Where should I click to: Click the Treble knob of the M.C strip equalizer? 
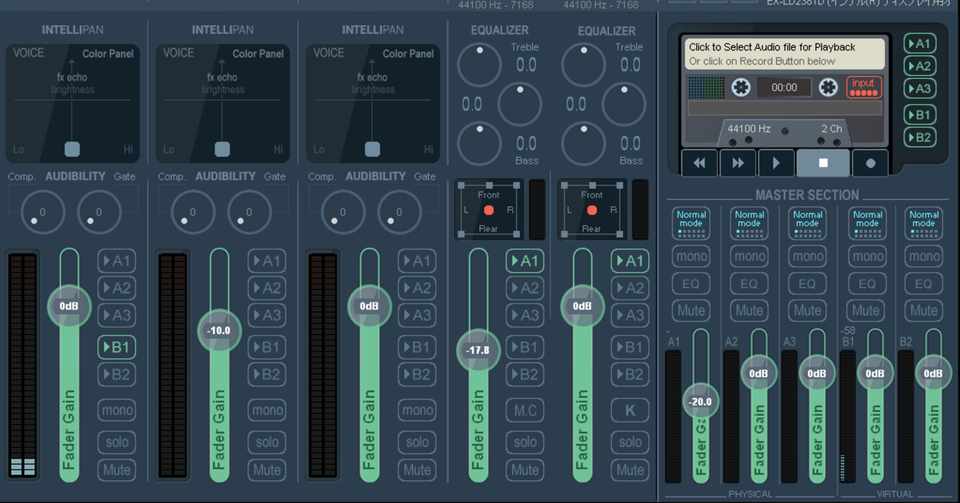pos(479,65)
